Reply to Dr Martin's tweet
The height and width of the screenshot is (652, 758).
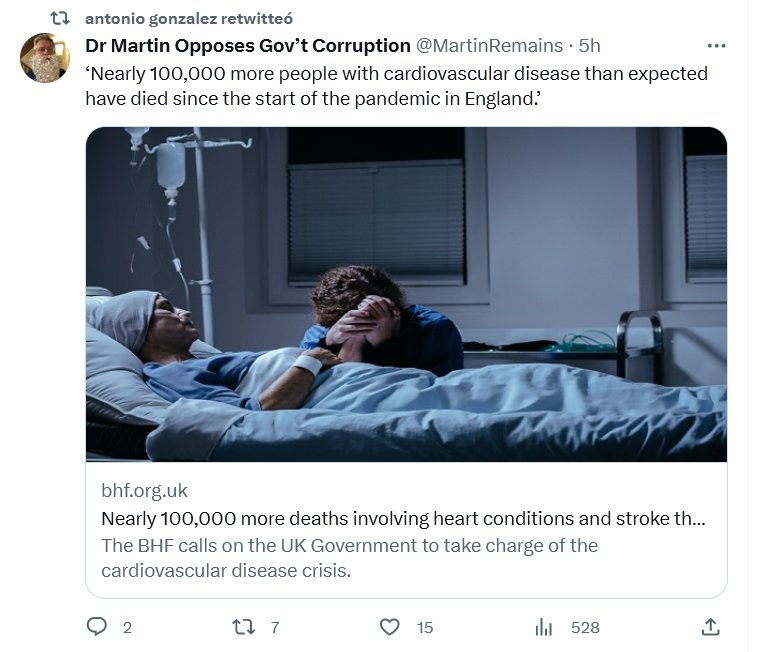97,627
